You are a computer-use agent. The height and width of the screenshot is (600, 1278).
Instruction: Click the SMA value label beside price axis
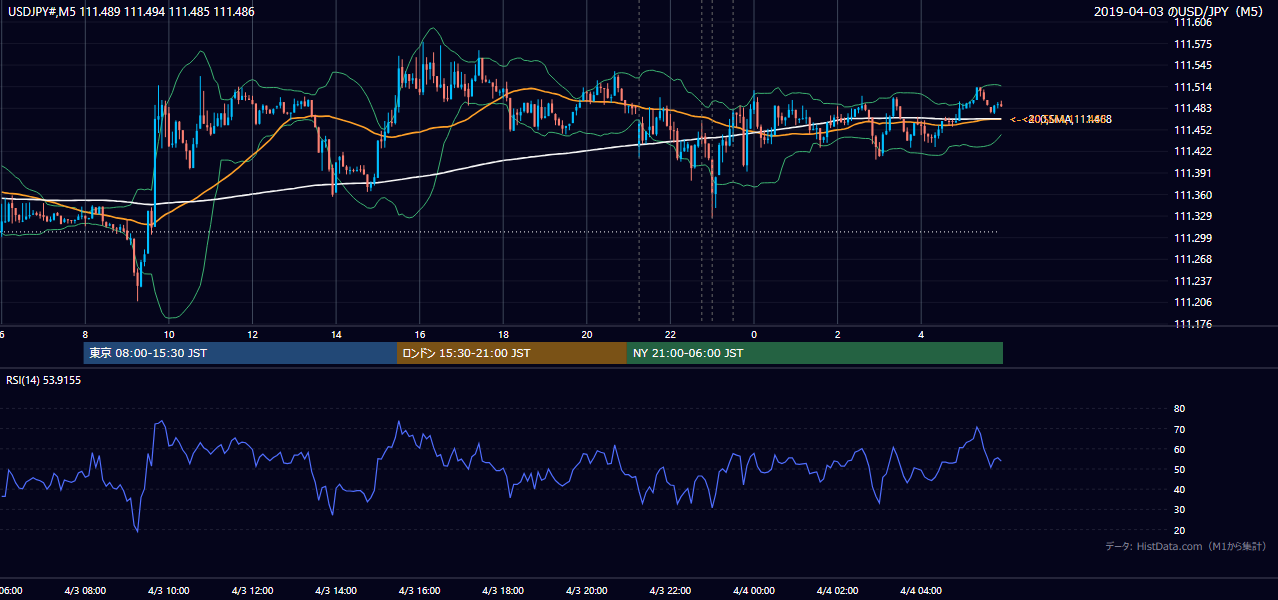click(x=1060, y=119)
